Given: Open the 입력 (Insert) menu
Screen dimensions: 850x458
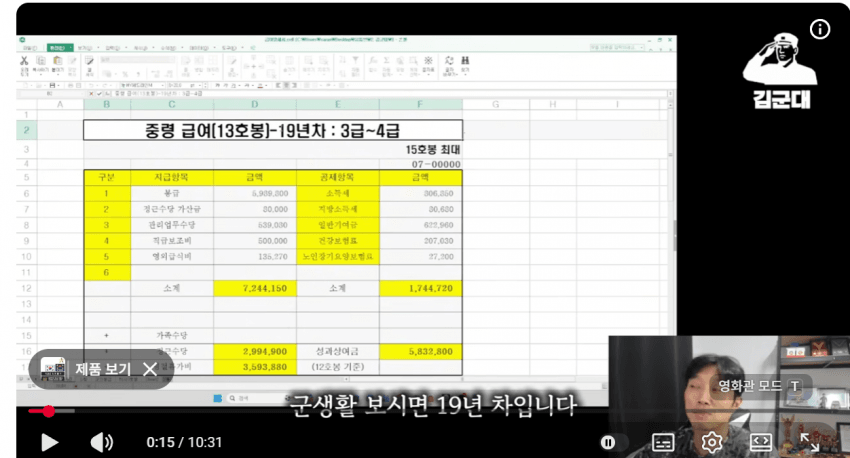Looking at the screenshot, I should tap(113, 48).
